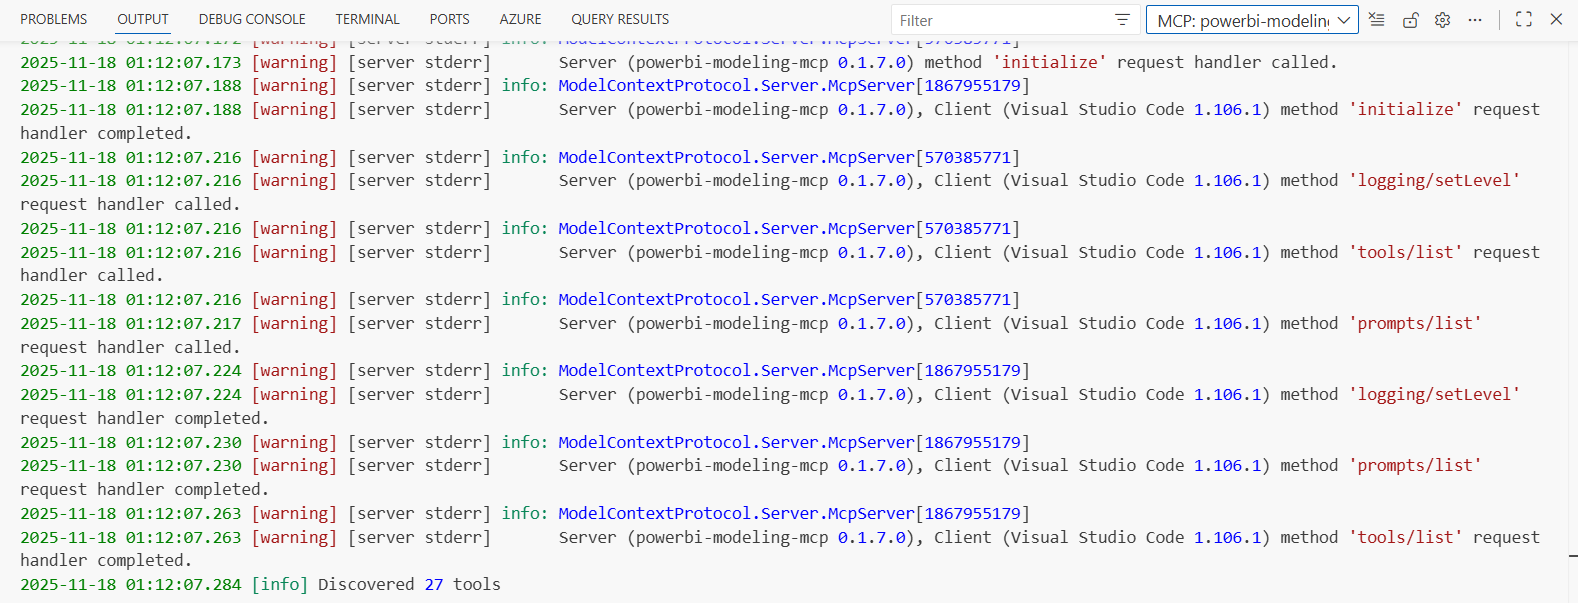
Task: Open the filter options icon in Filter box
Action: pos(1122,20)
